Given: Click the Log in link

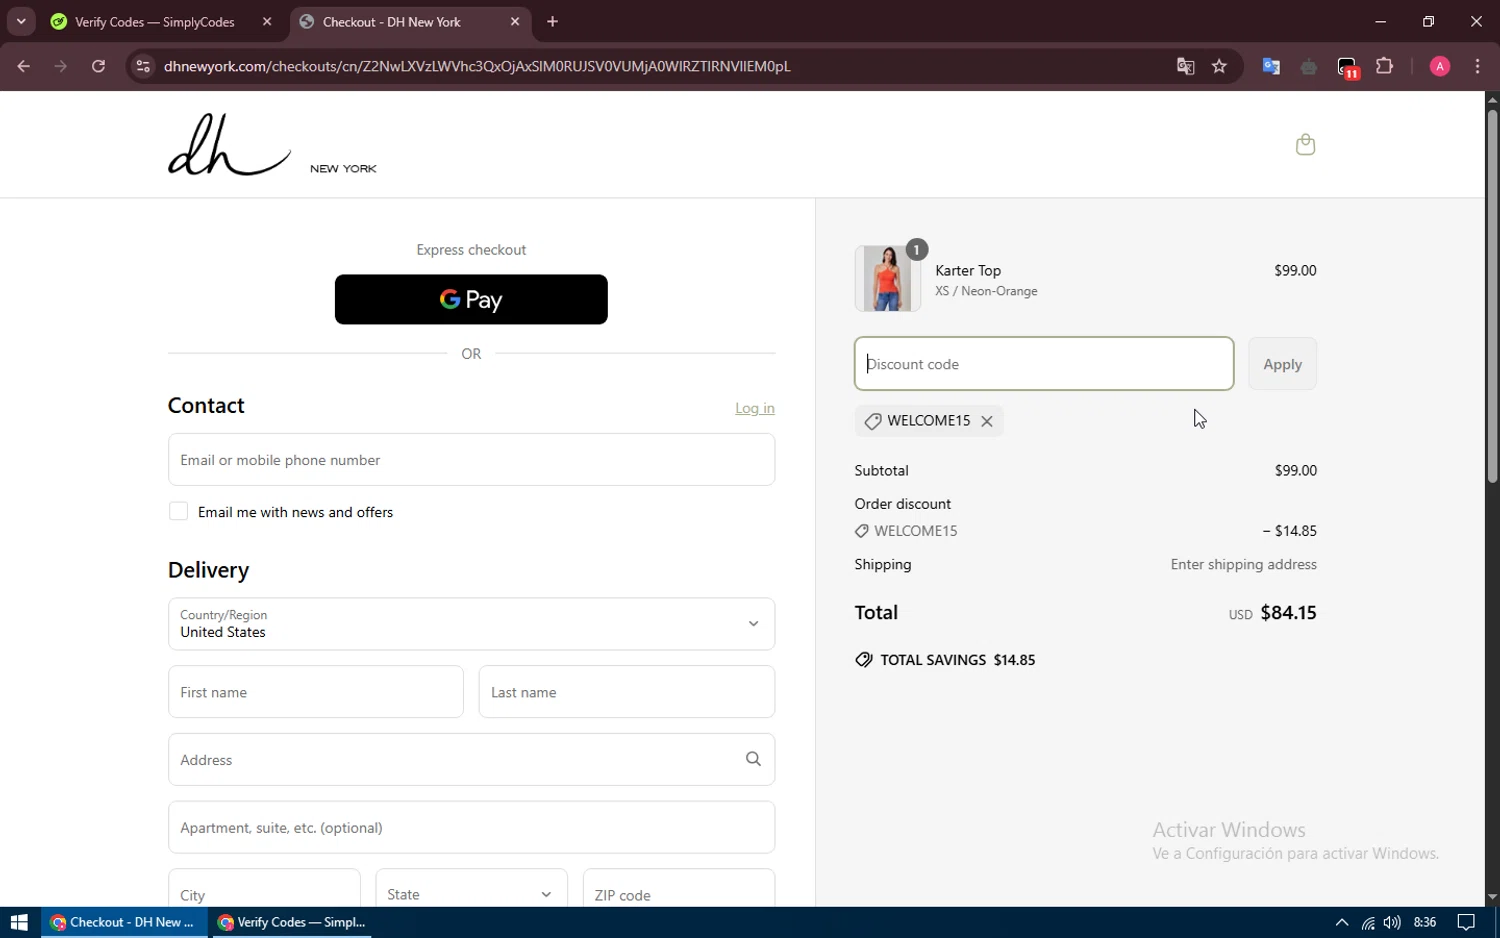Looking at the screenshot, I should coord(755,408).
